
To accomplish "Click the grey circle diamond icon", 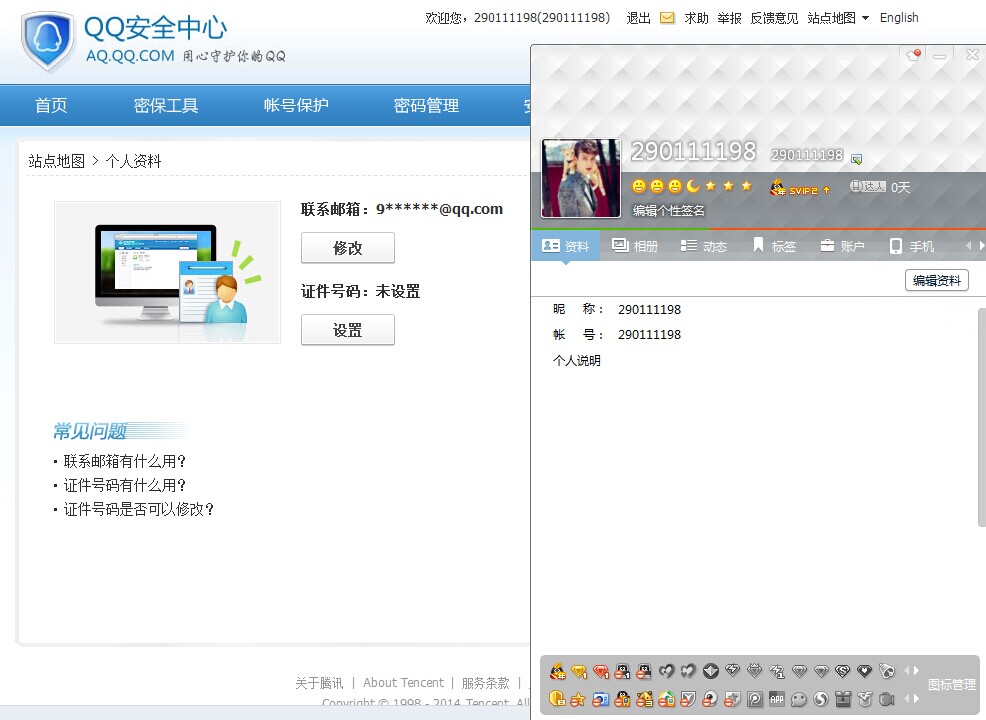I will pos(711,672).
